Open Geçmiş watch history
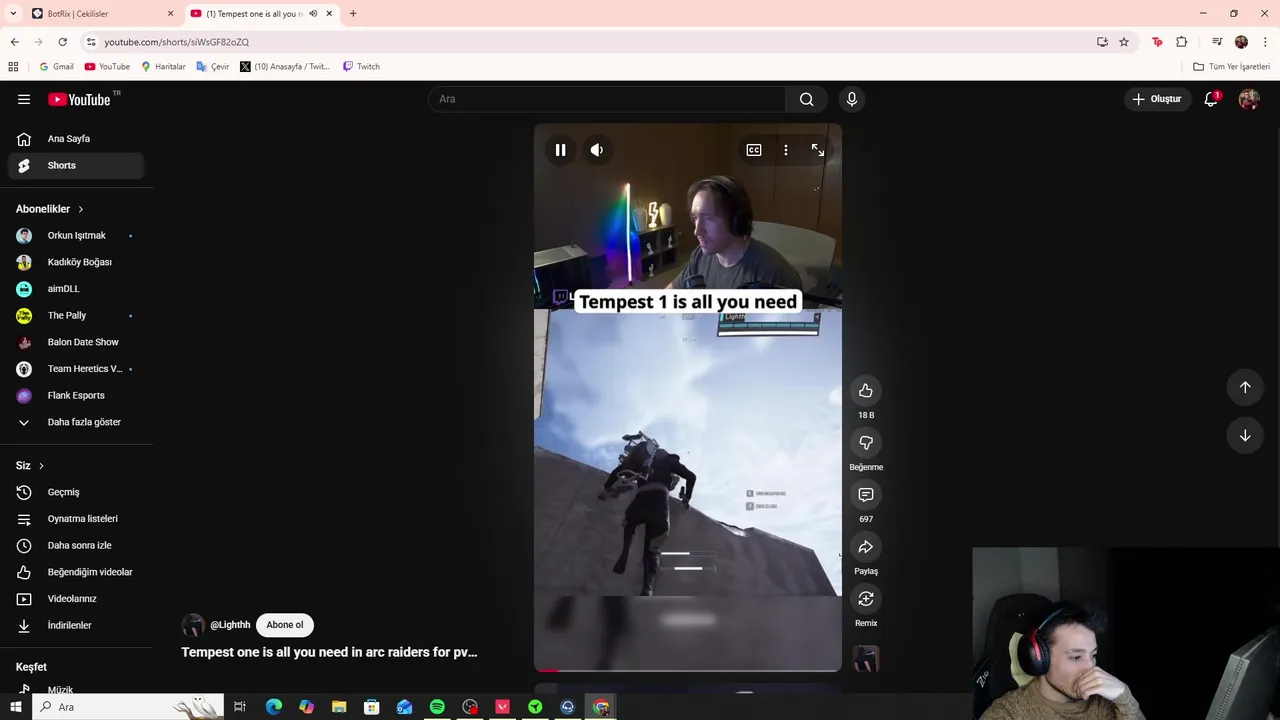The height and width of the screenshot is (720, 1280). (x=76, y=492)
